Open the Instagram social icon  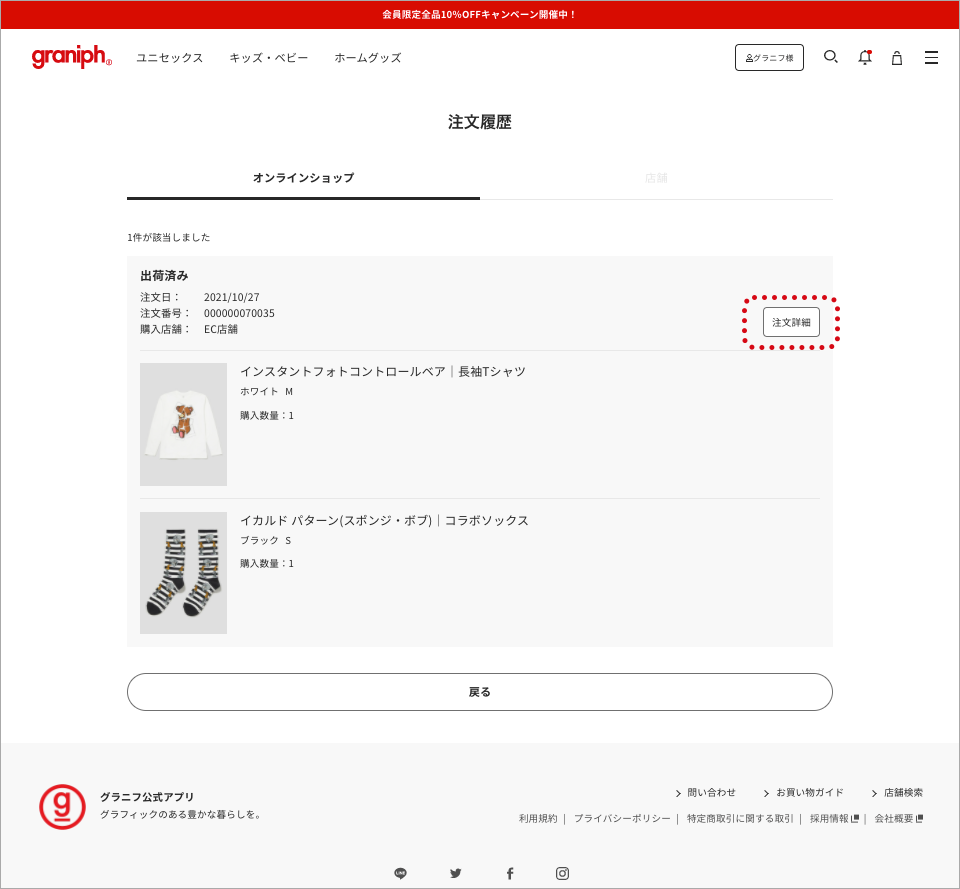click(563, 874)
